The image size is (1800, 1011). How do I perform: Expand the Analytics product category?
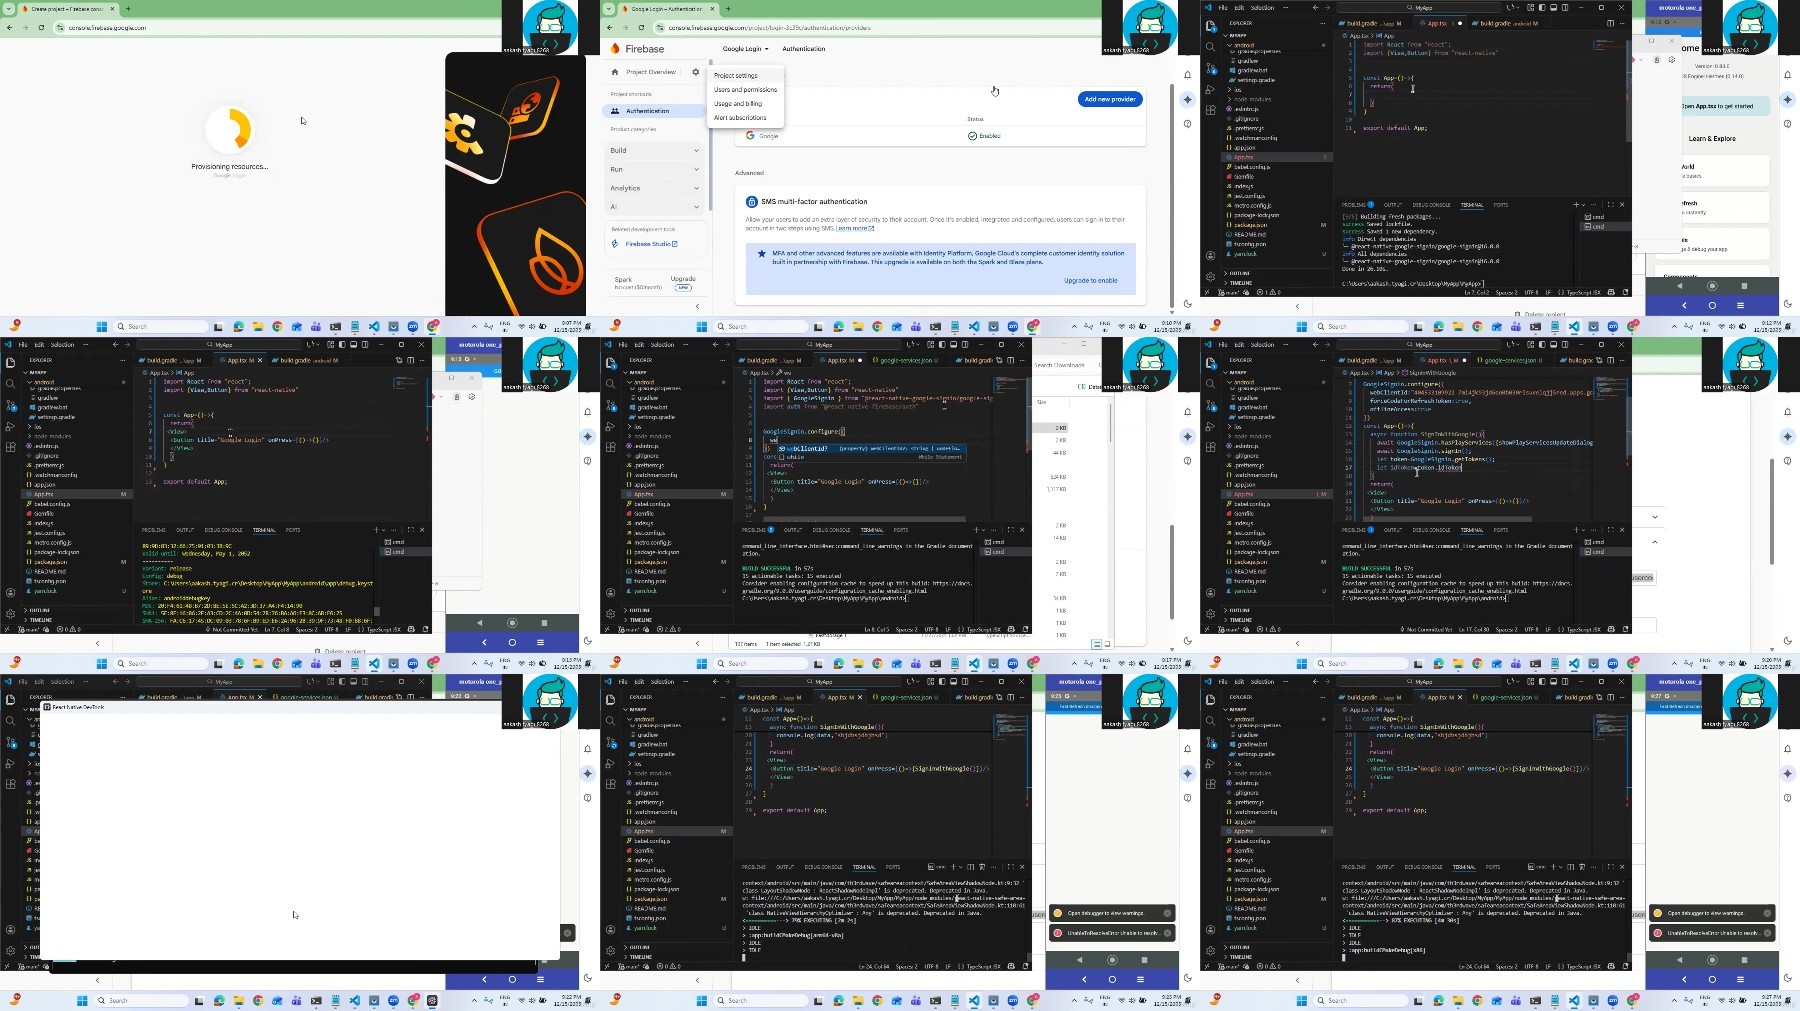coord(655,188)
